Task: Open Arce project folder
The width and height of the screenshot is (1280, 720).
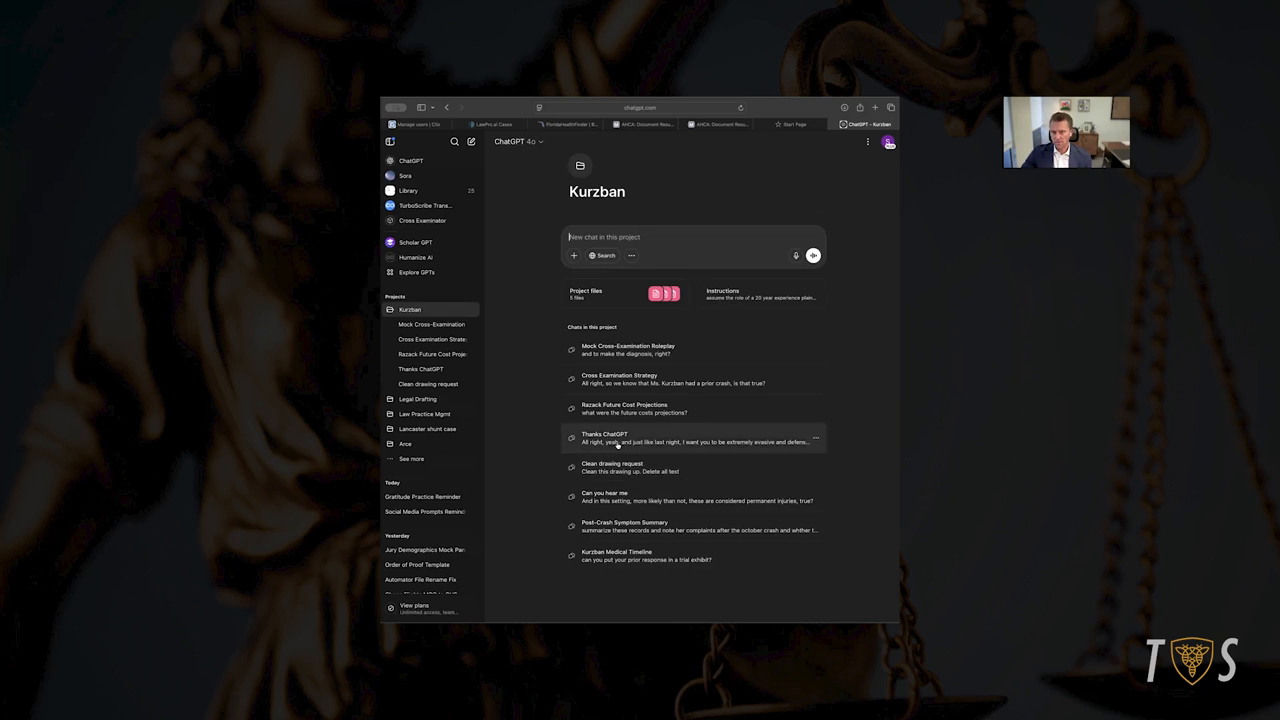Action: [431, 445]
